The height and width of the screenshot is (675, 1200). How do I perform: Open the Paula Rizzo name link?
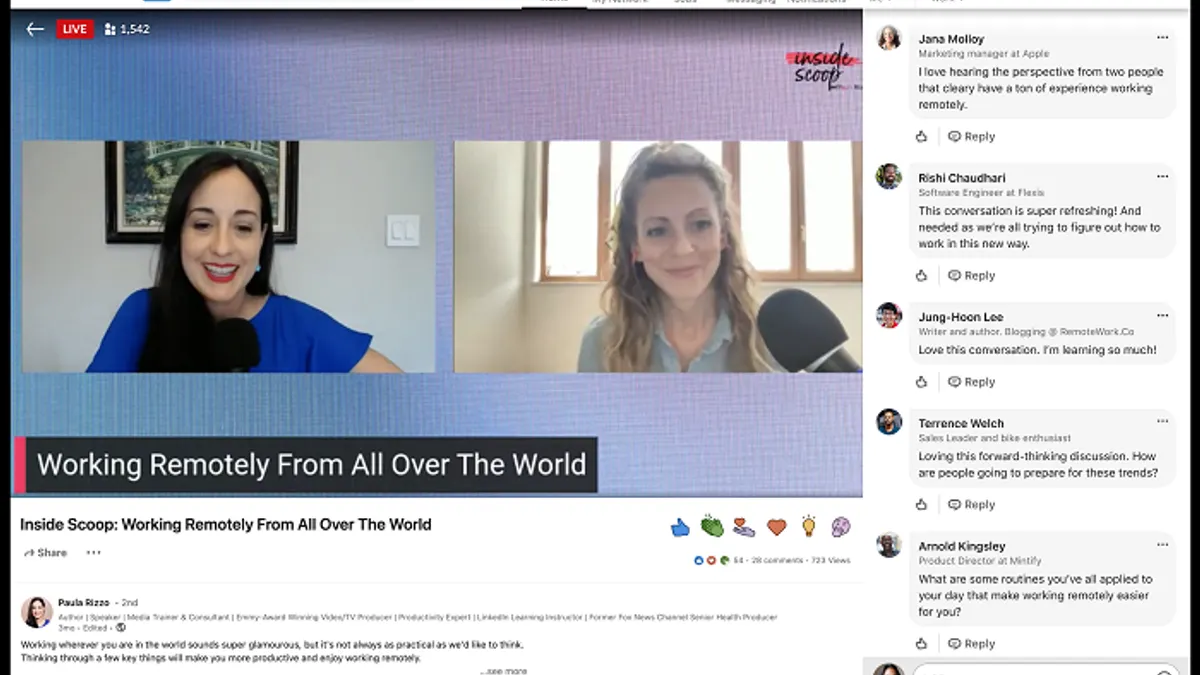[84, 603]
